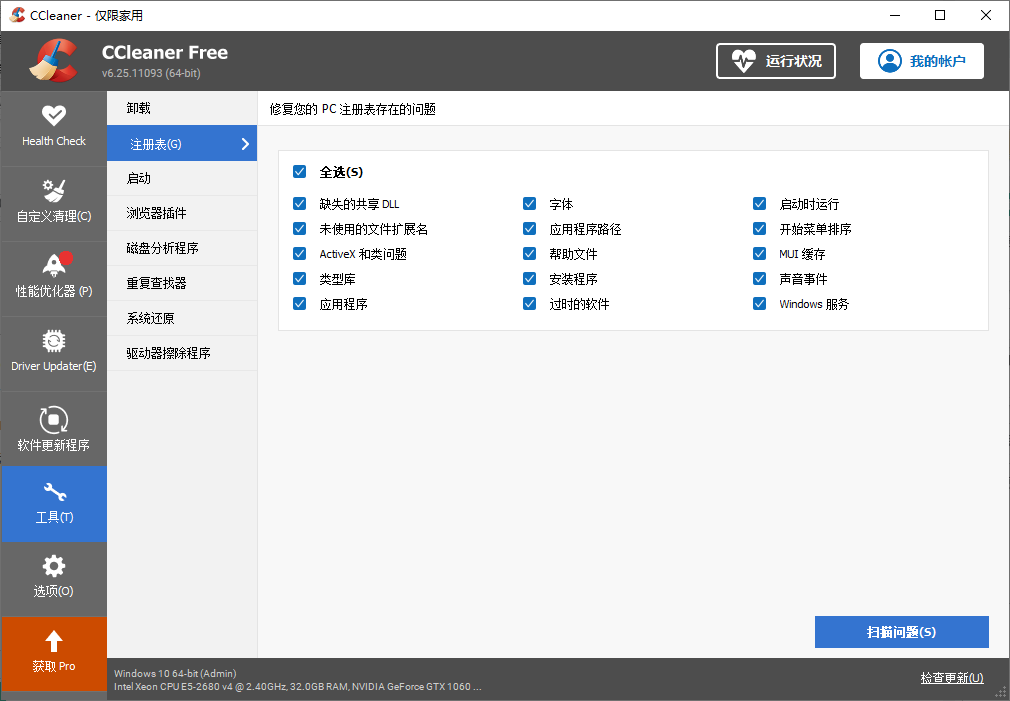Toggle off the 字体 registry option

(529, 203)
